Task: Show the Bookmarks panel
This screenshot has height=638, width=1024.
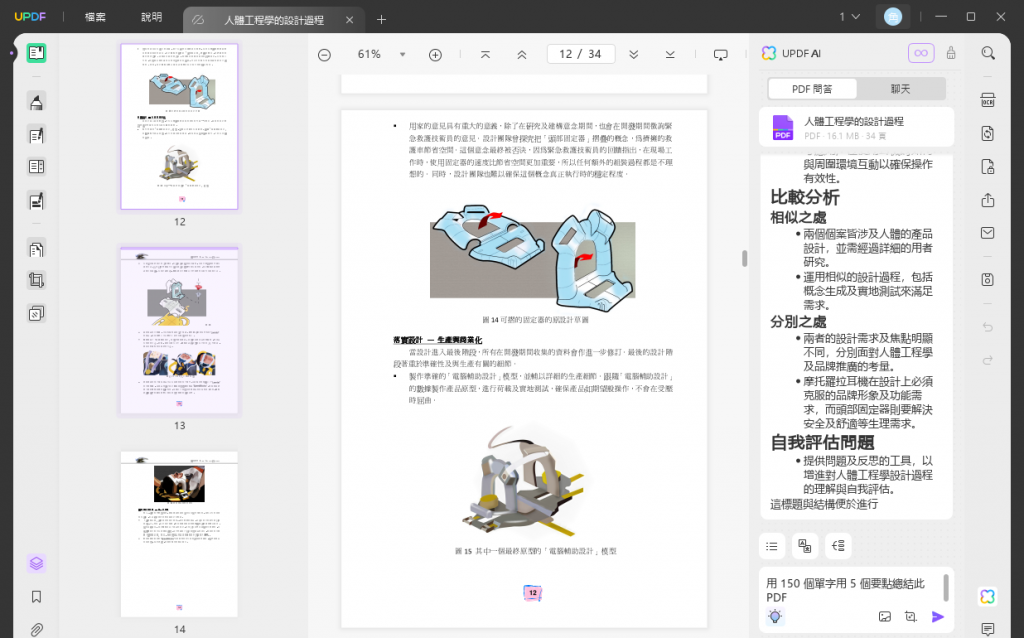Action: tap(36, 597)
